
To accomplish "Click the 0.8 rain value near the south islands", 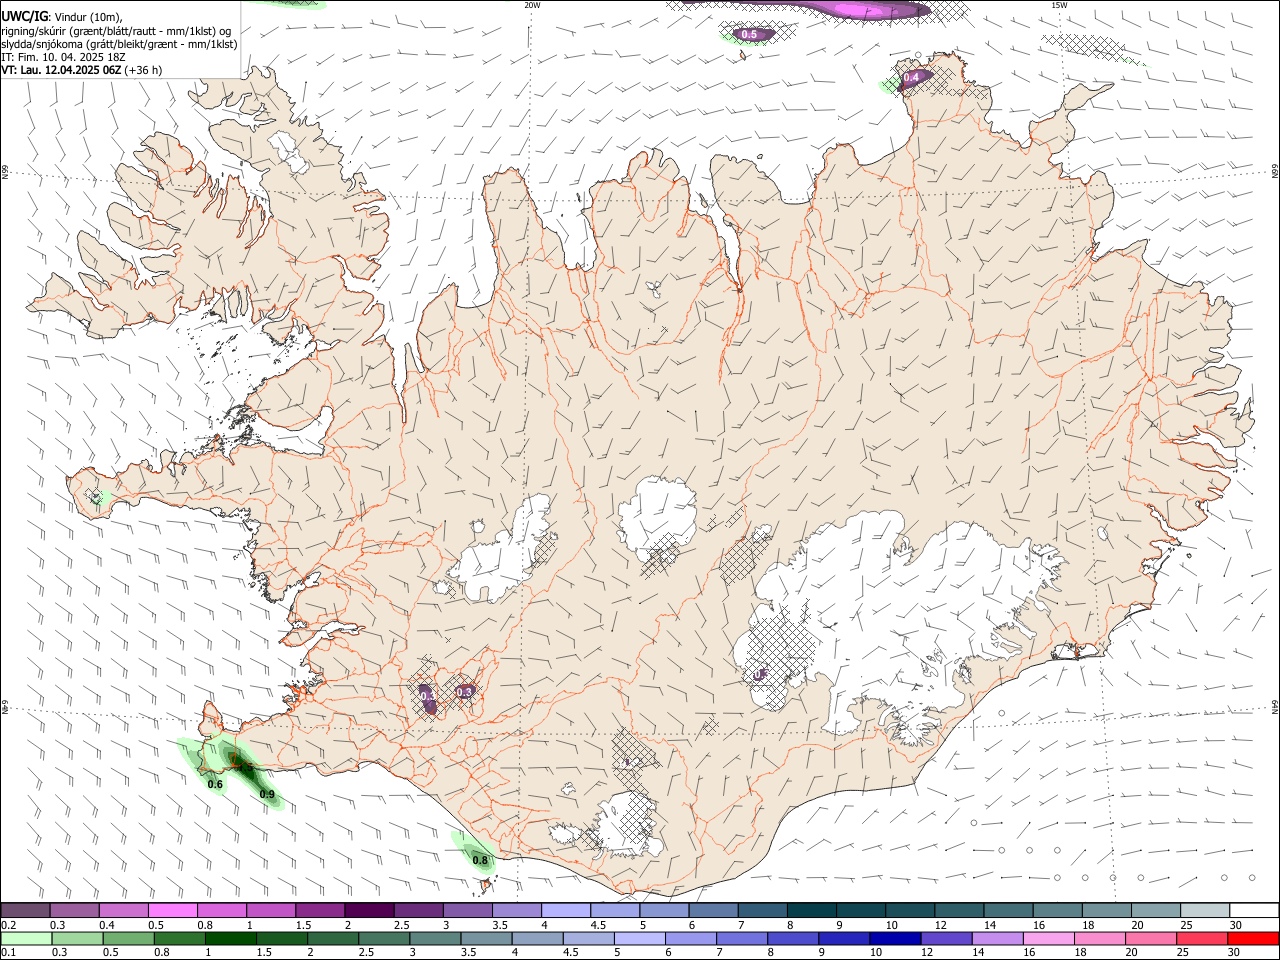I will click(480, 861).
